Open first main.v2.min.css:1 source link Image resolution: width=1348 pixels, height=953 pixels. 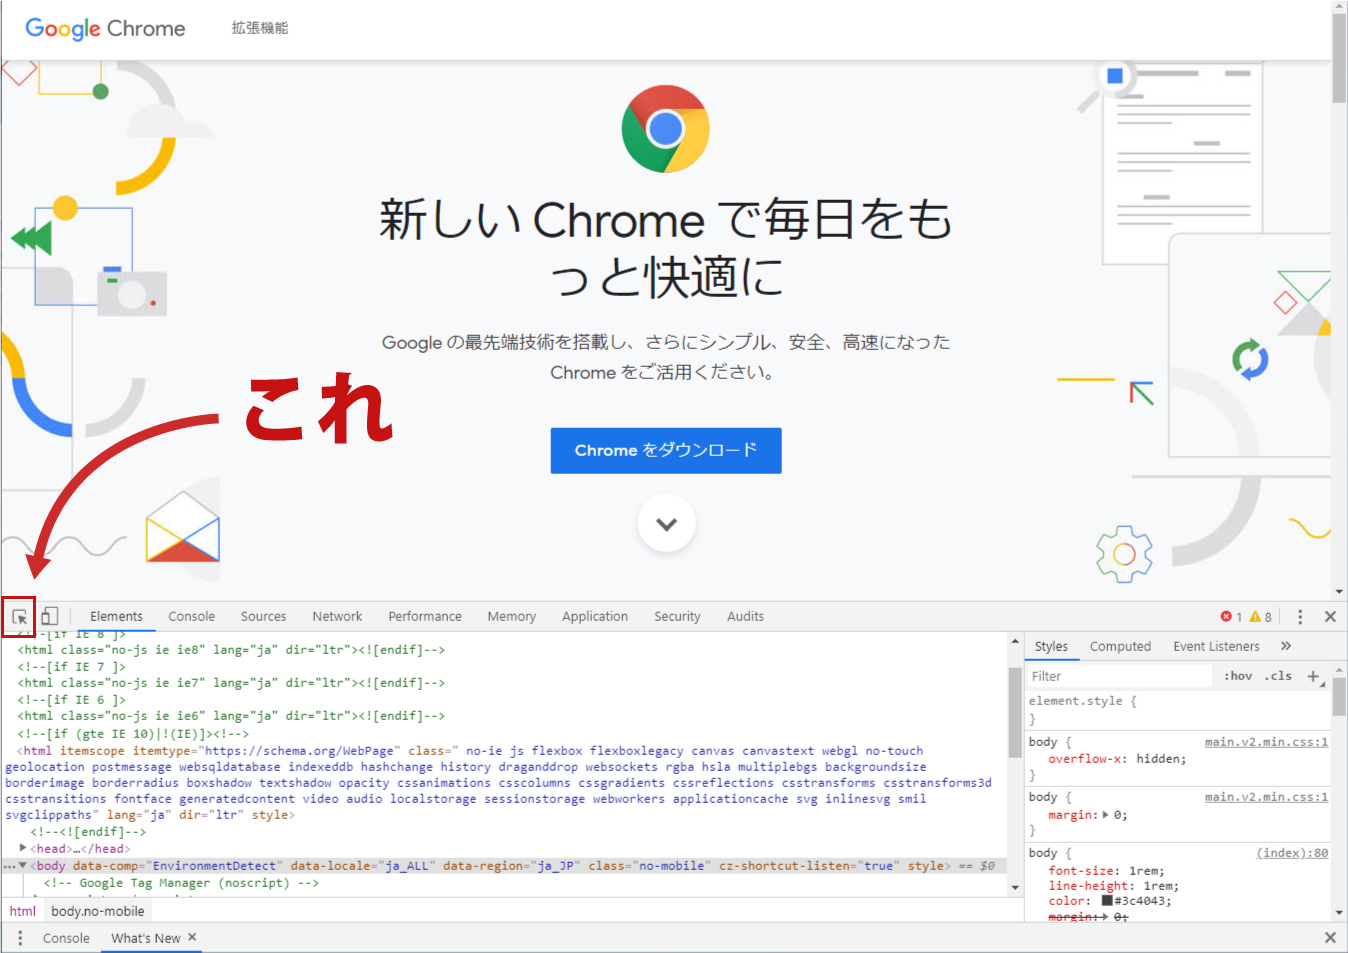click(x=1266, y=742)
